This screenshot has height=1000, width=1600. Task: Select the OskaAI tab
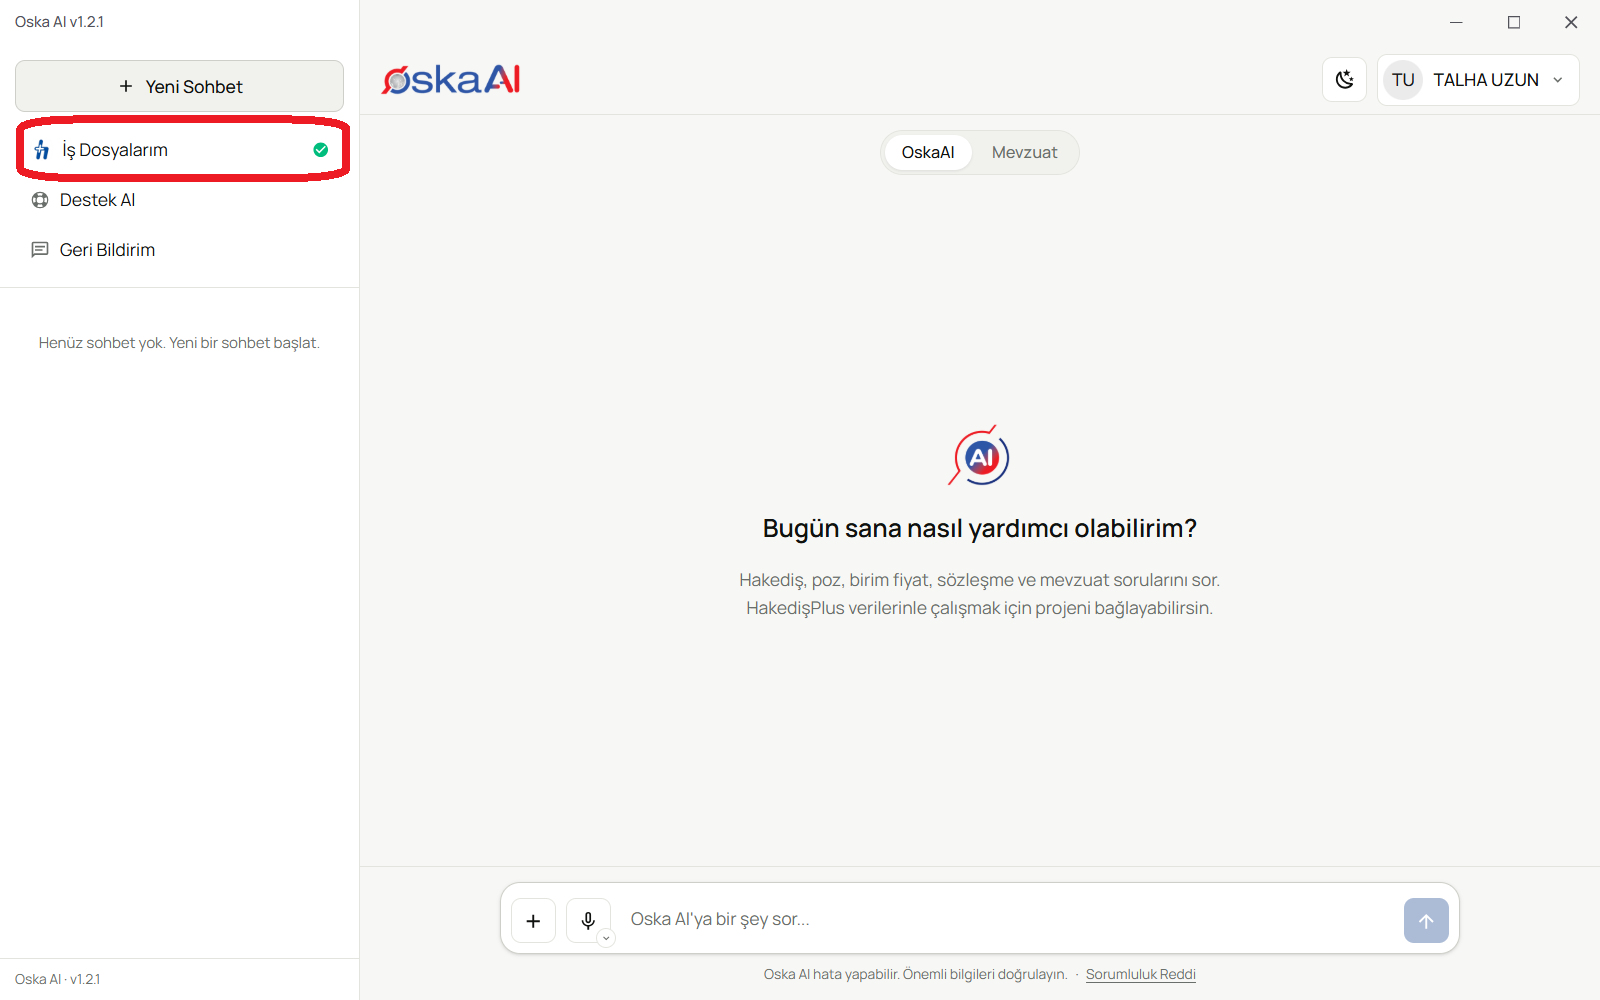[x=928, y=152]
